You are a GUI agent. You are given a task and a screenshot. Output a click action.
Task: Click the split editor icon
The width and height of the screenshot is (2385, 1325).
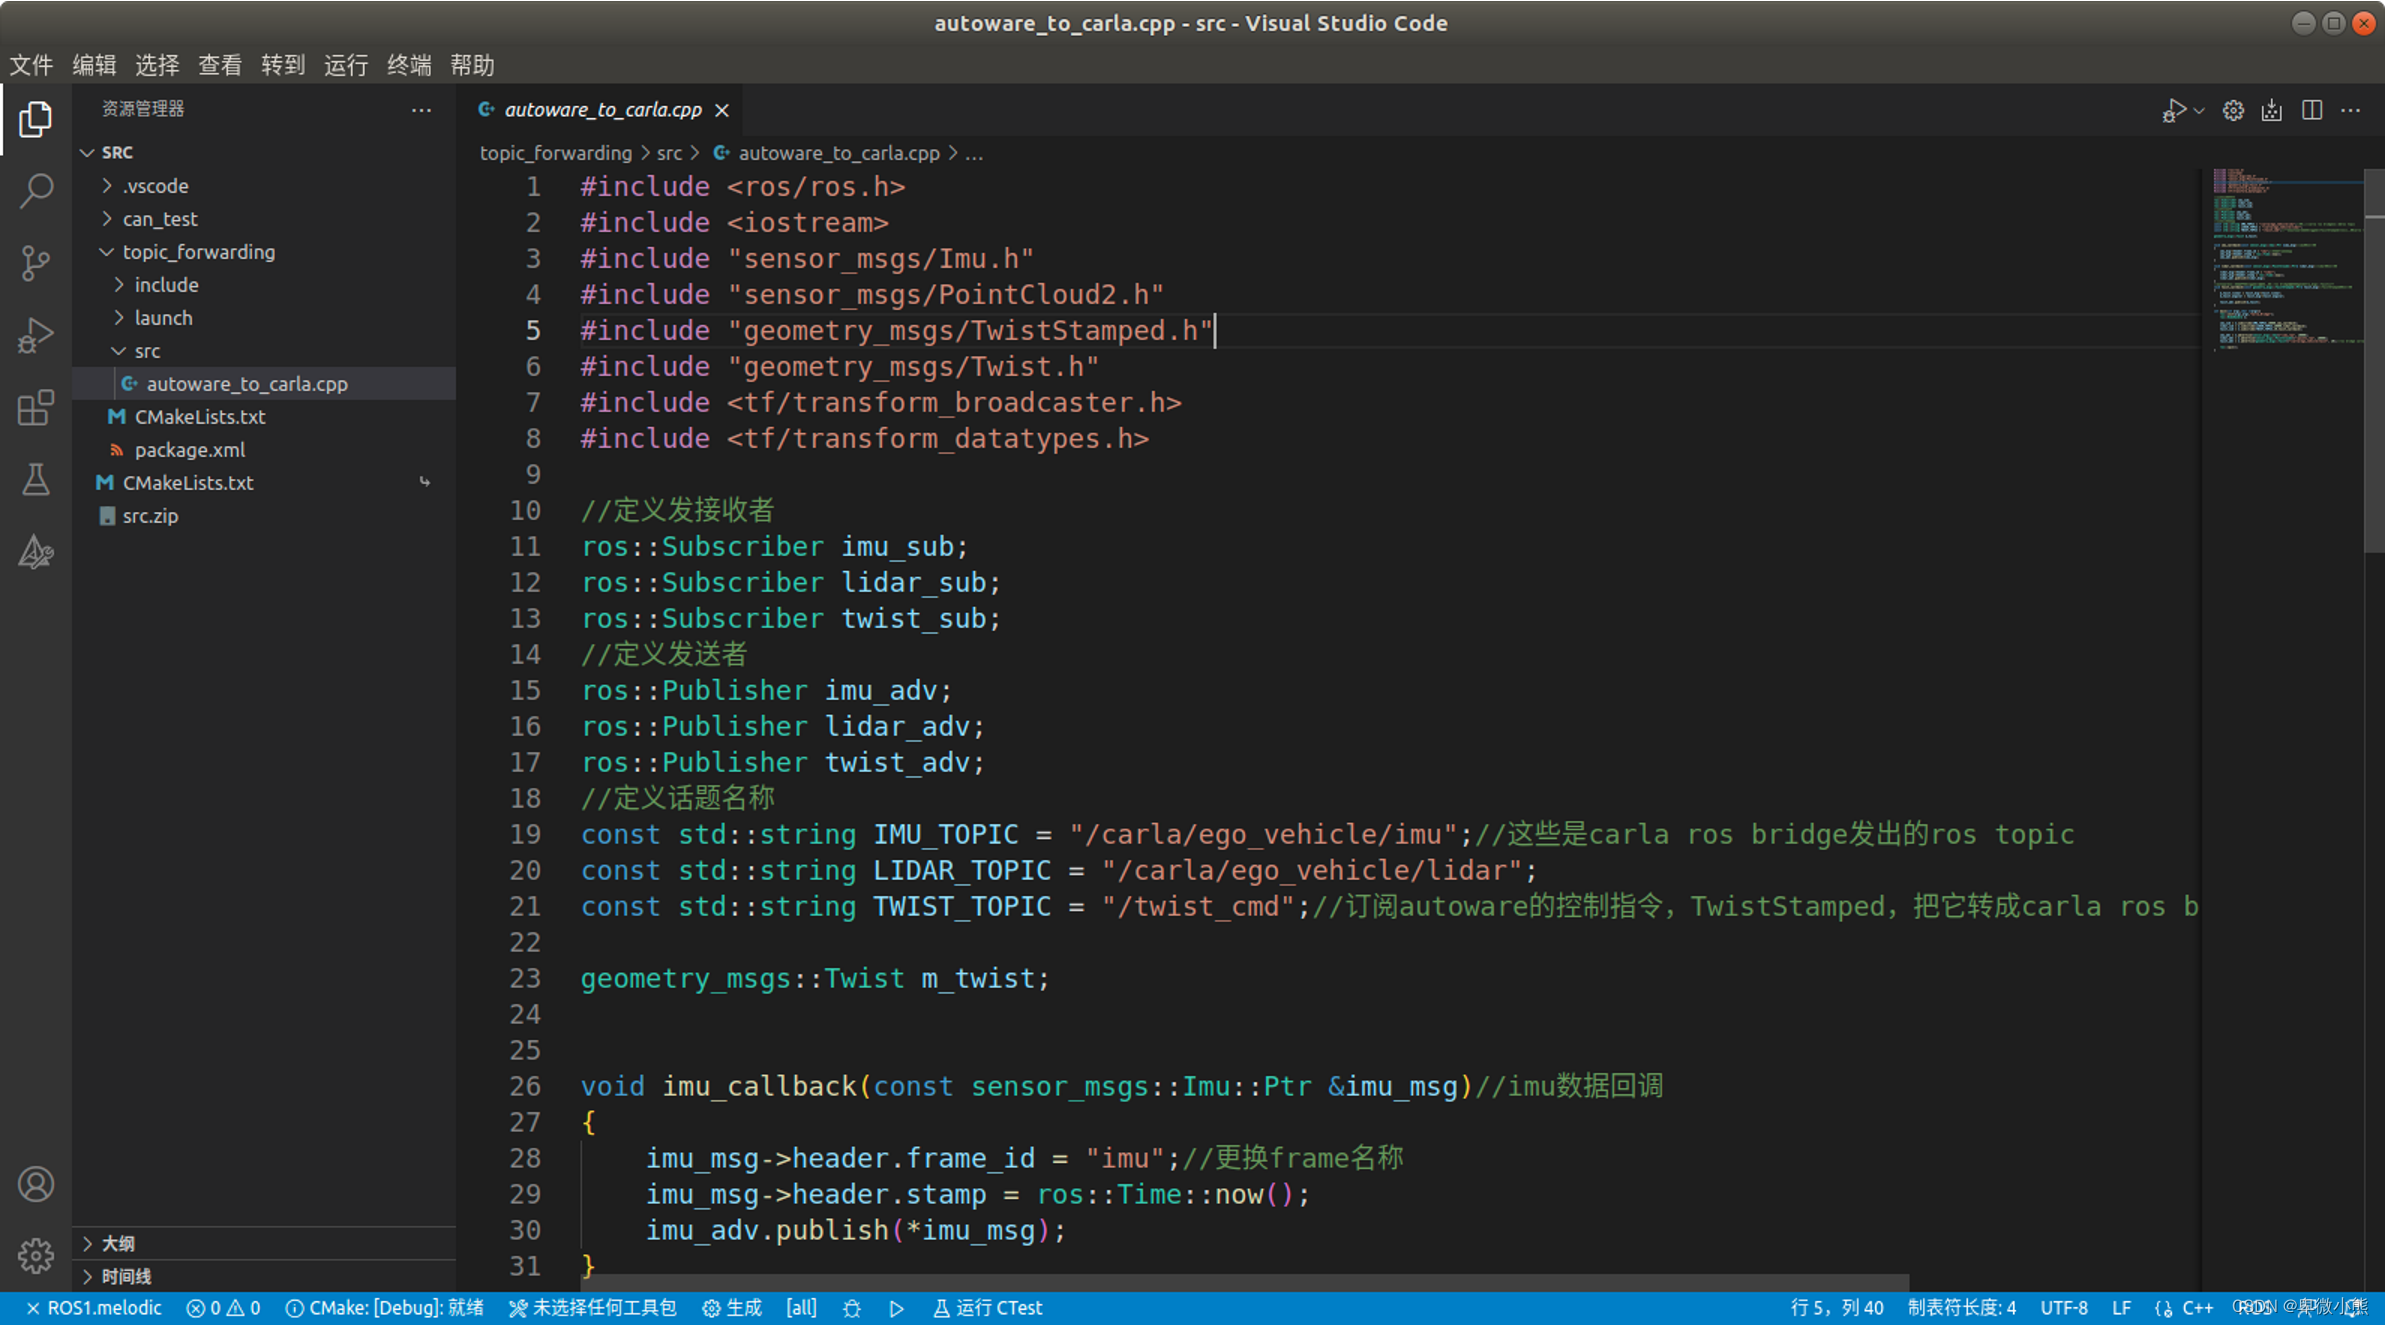click(x=2311, y=110)
